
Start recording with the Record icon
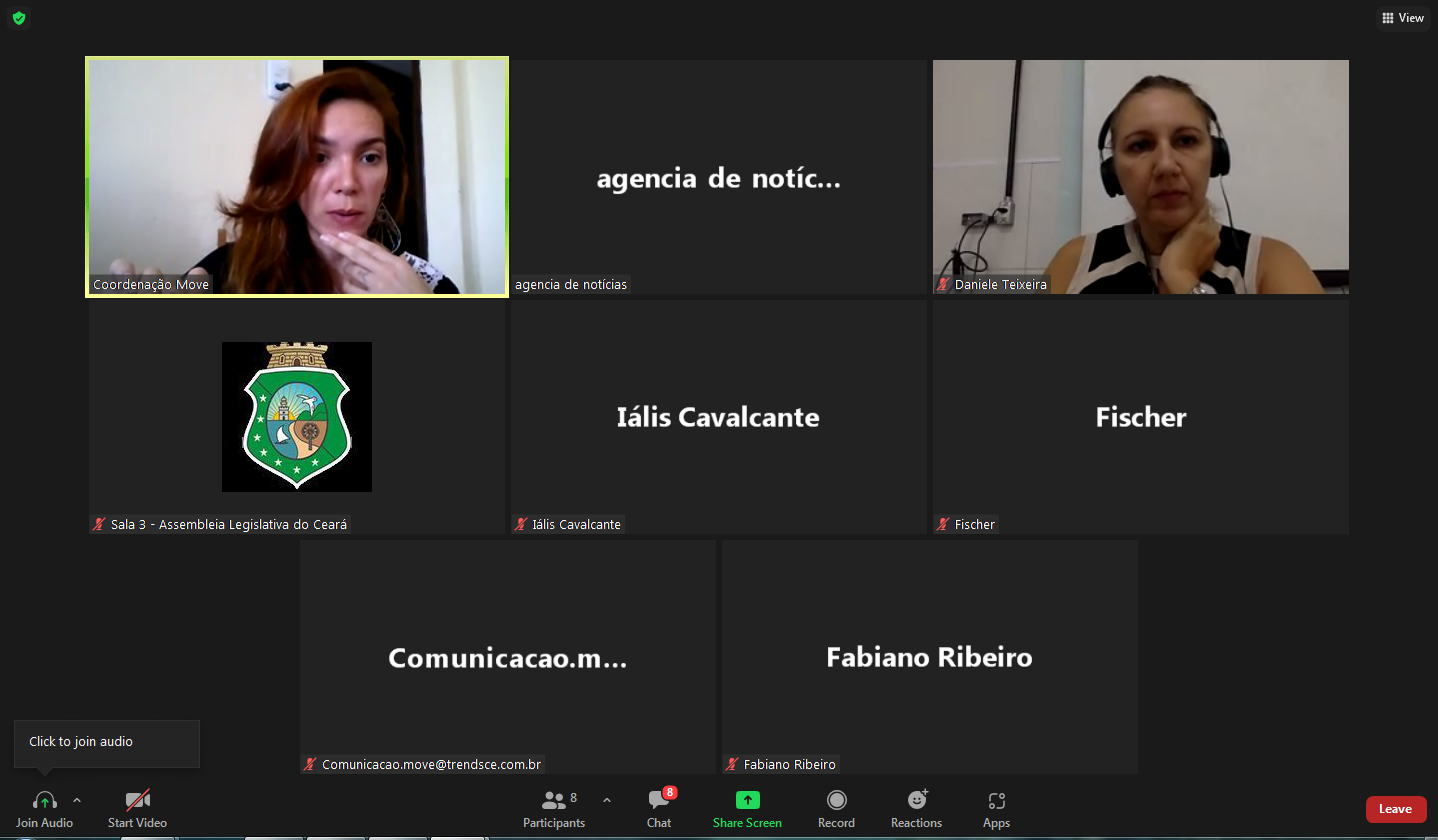pos(836,800)
